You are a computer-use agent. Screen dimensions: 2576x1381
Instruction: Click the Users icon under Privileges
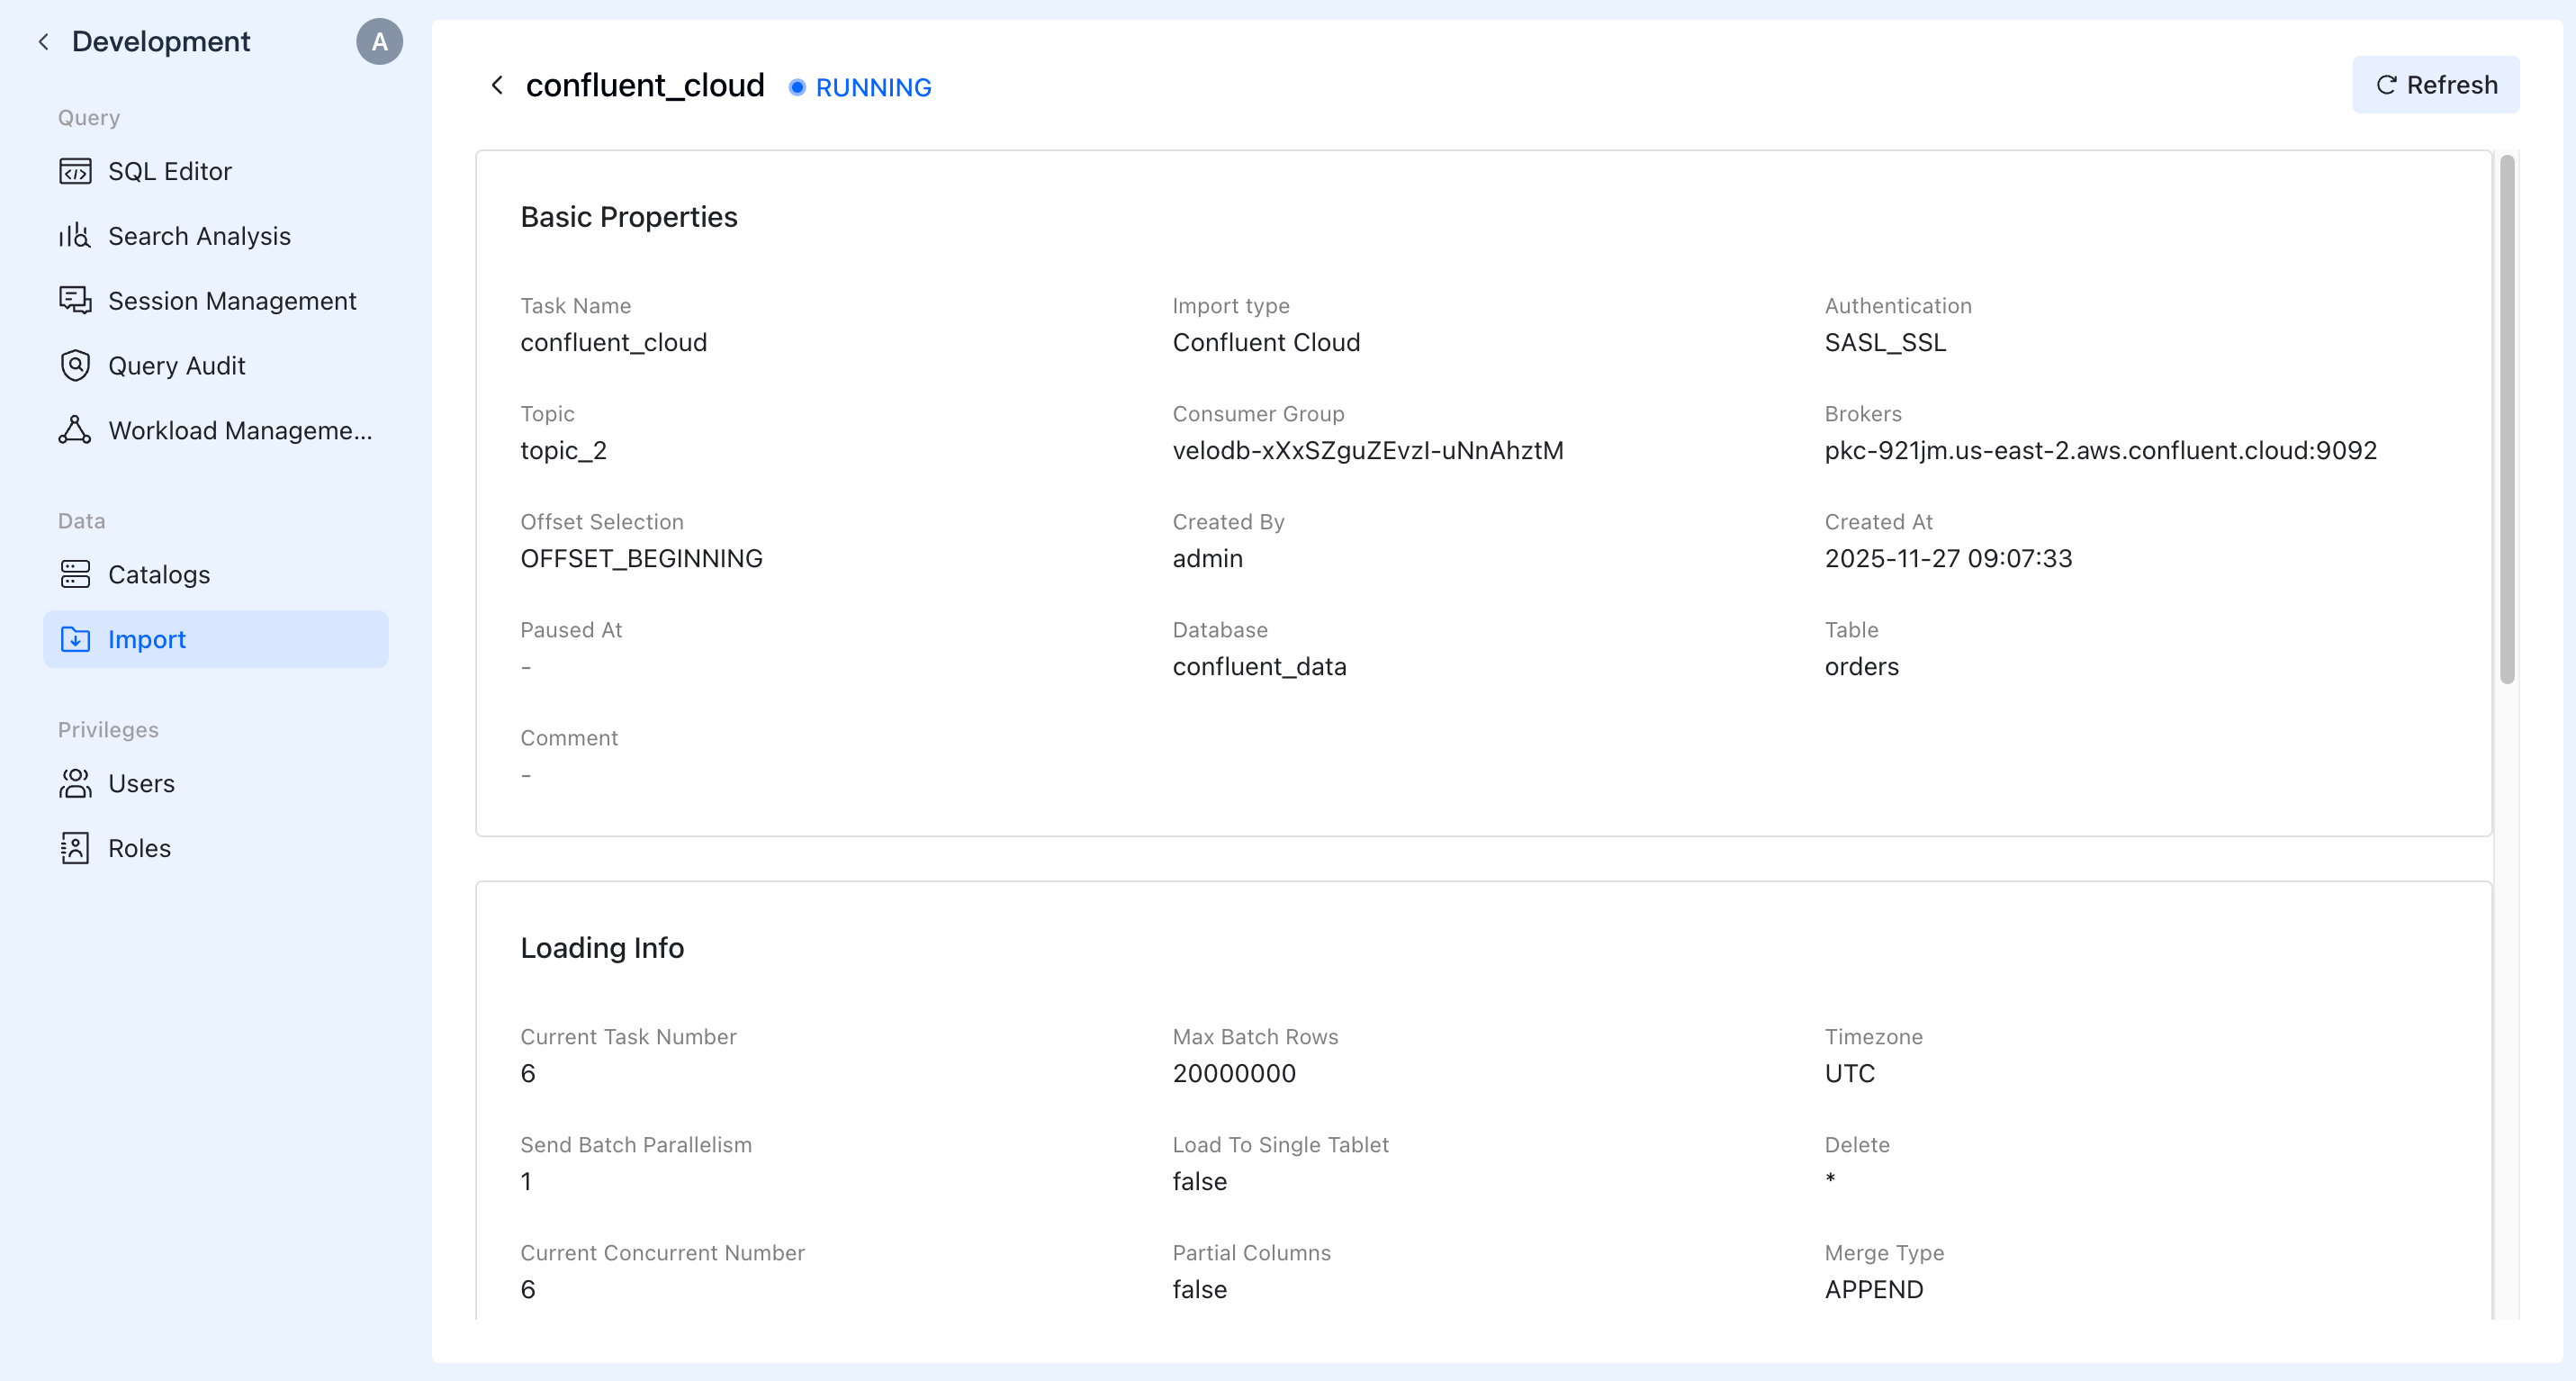click(75, 783)
